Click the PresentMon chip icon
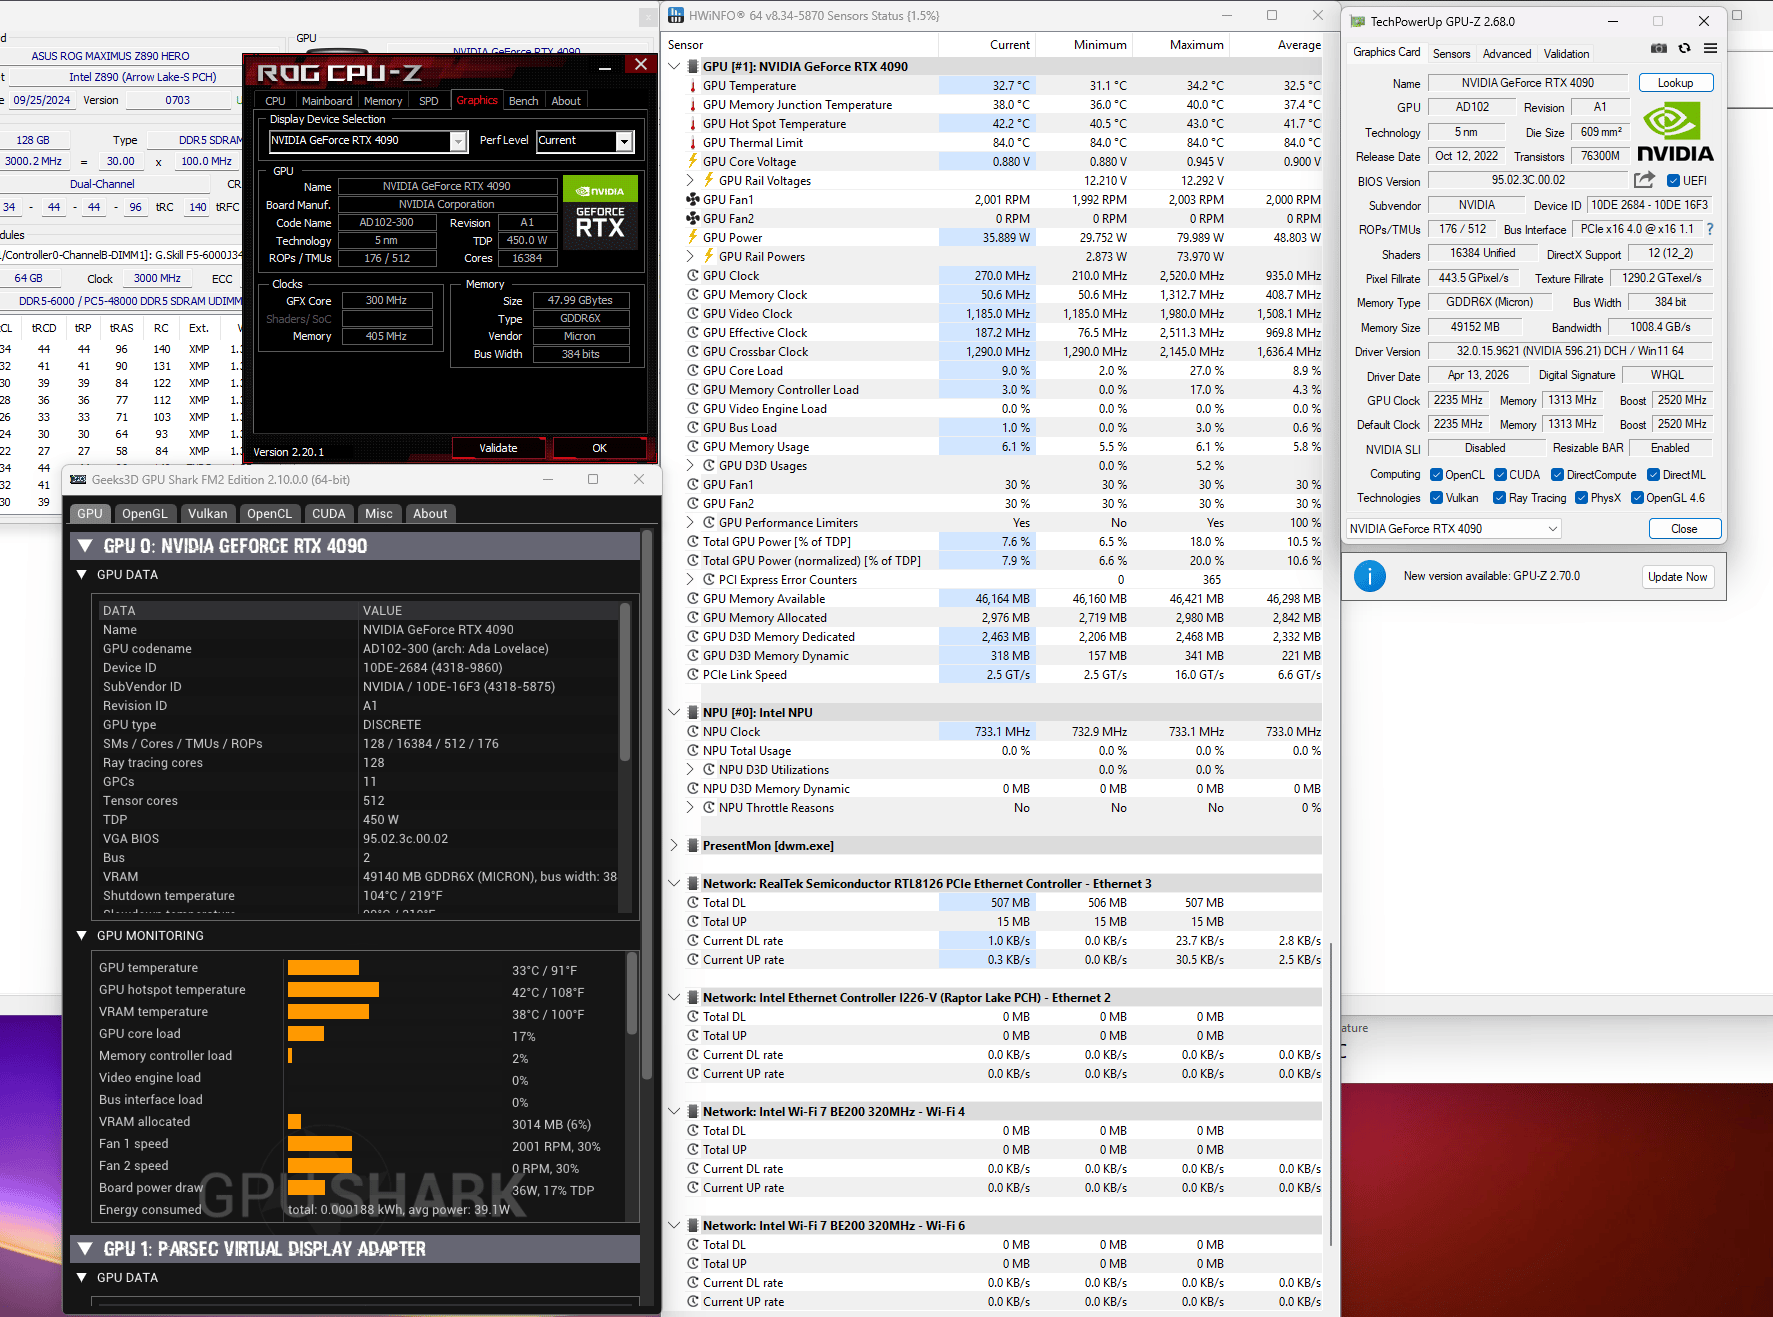Image resolution: width=1773 pixels, height=1317 pixels. point(692,846)
